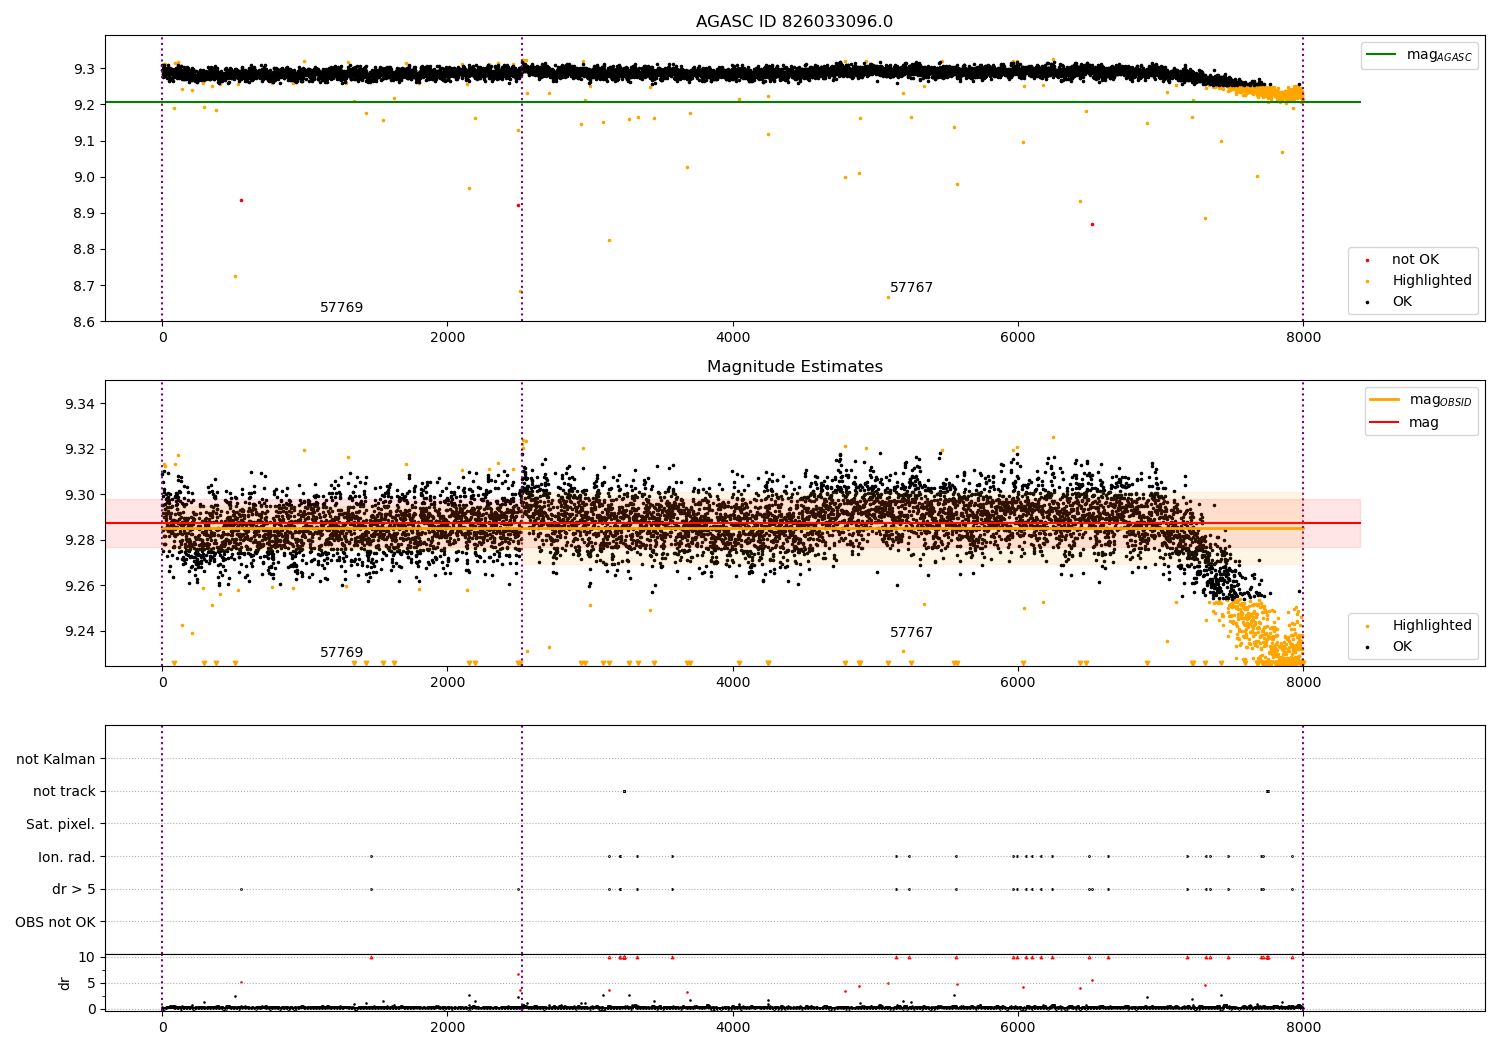Click the 'Highlighted' entry in top legend
Screen dimensions: 1500x1050
(1431, 281)
